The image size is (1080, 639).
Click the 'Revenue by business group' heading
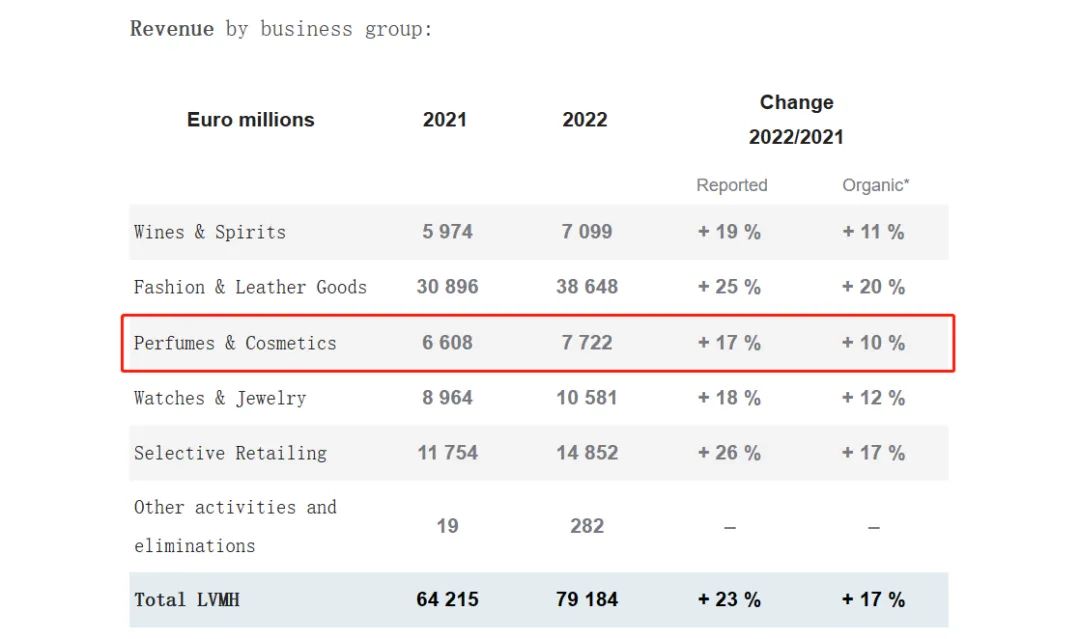(x=281, y=29)
